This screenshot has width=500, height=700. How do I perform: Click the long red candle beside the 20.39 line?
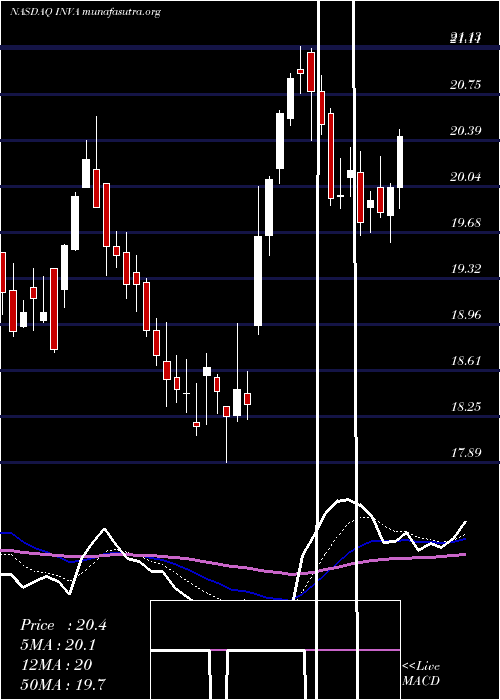point(331,156)
